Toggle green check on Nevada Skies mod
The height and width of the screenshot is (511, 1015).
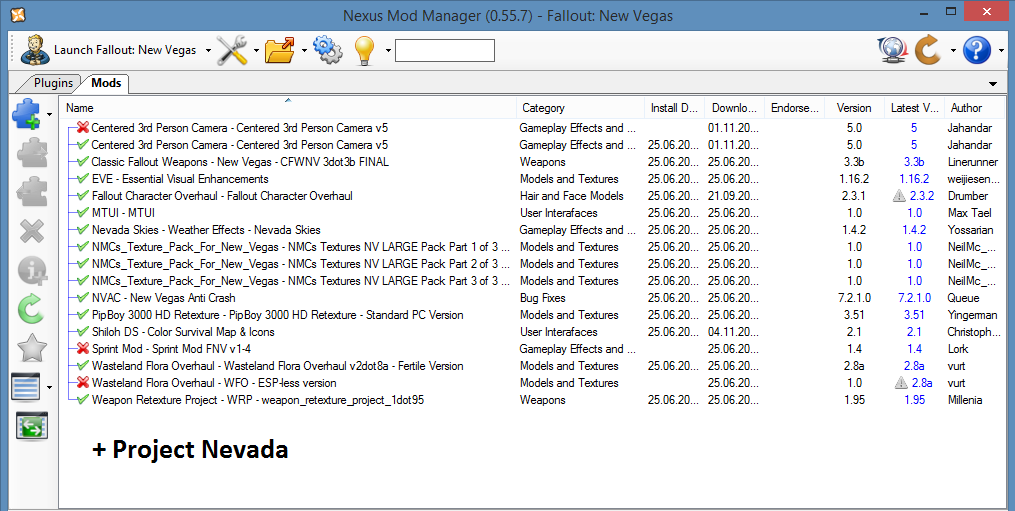click(82, 229)
